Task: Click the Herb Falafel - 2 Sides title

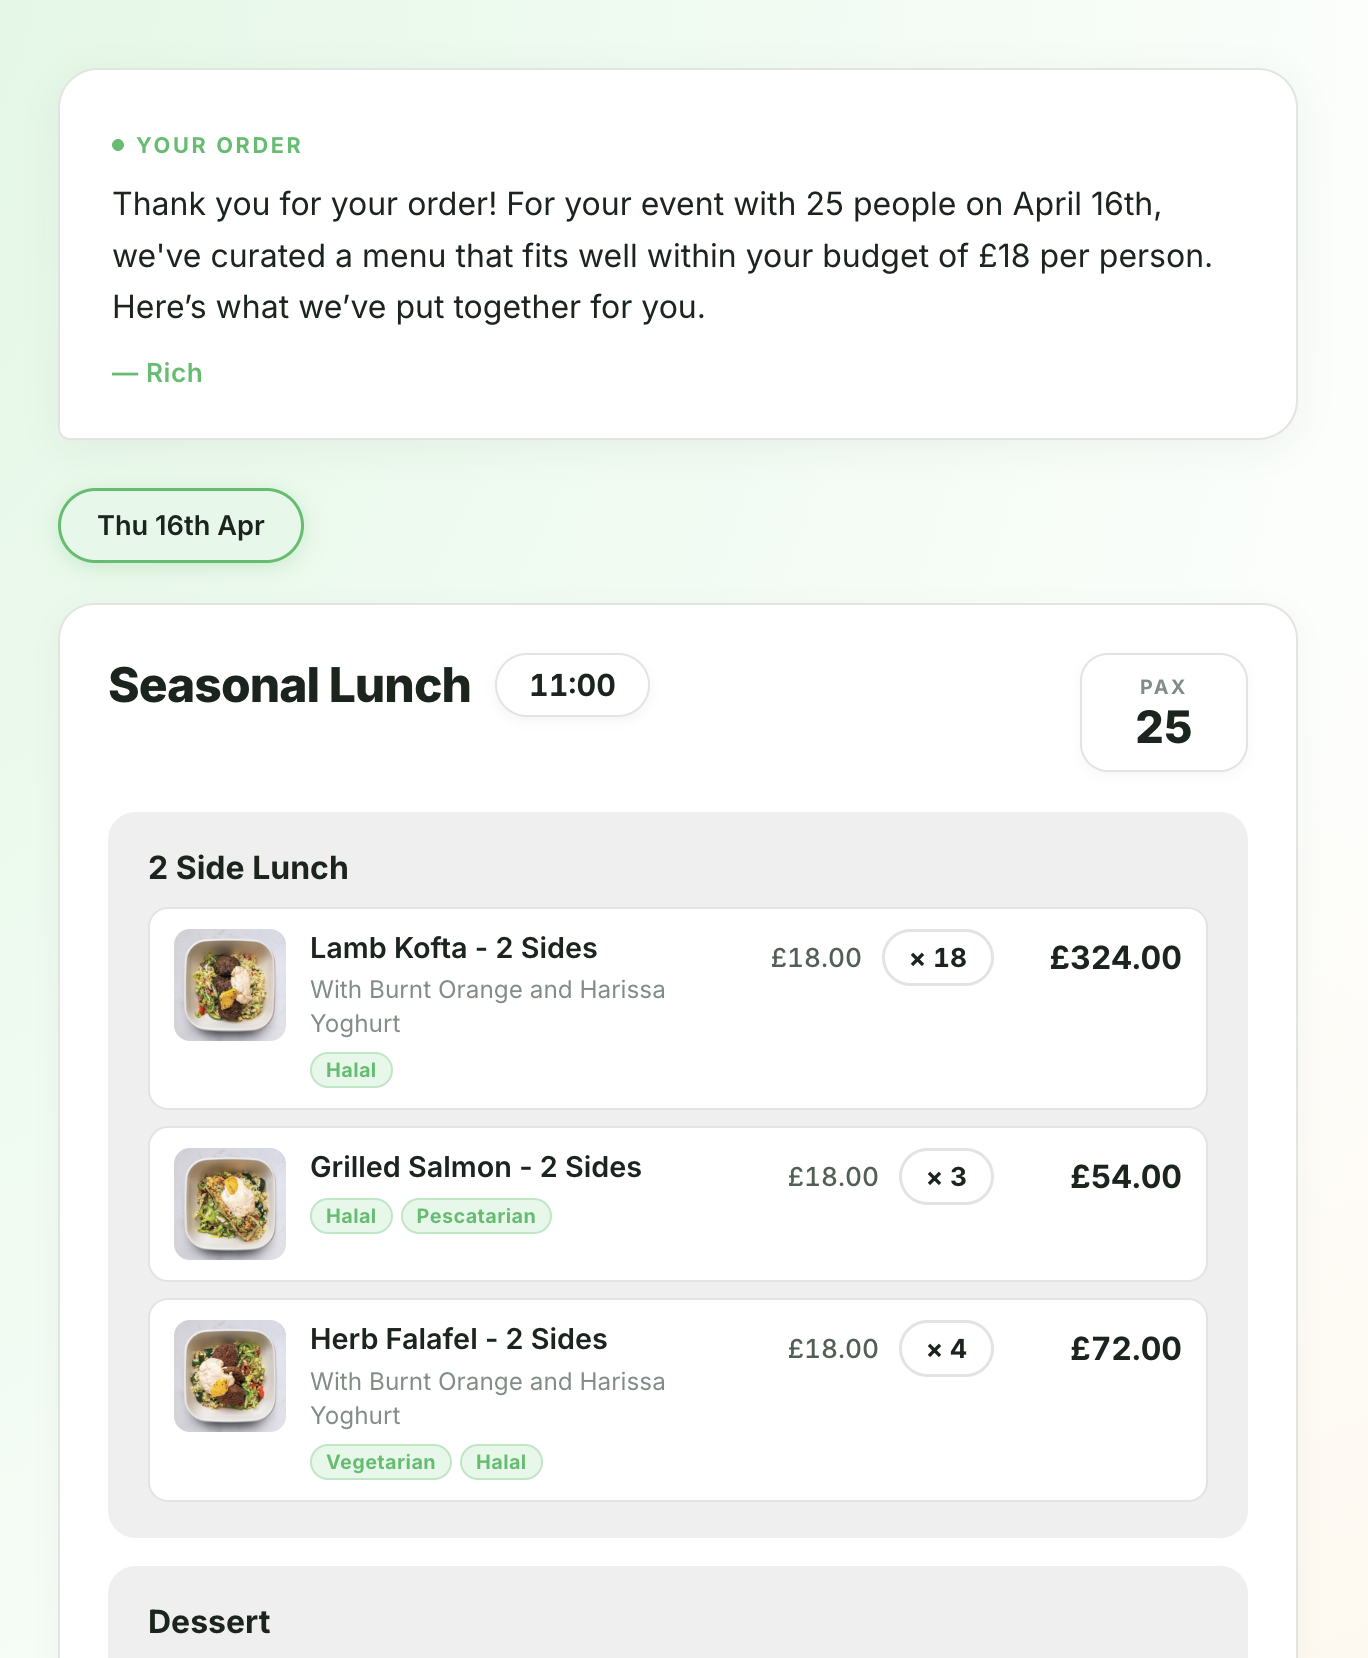Action: (x=458, y=1339)
